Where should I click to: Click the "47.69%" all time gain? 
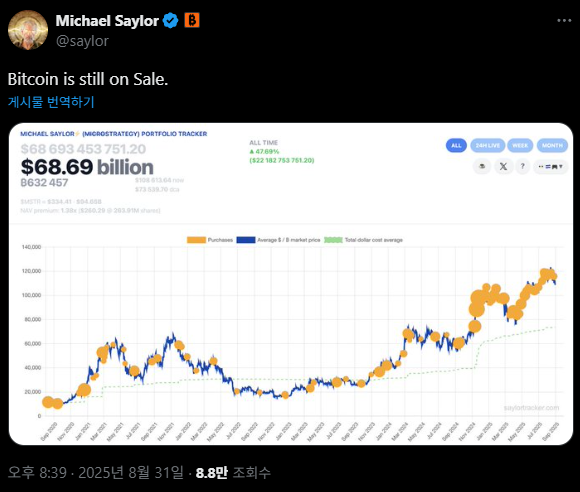tap(264, 152)
